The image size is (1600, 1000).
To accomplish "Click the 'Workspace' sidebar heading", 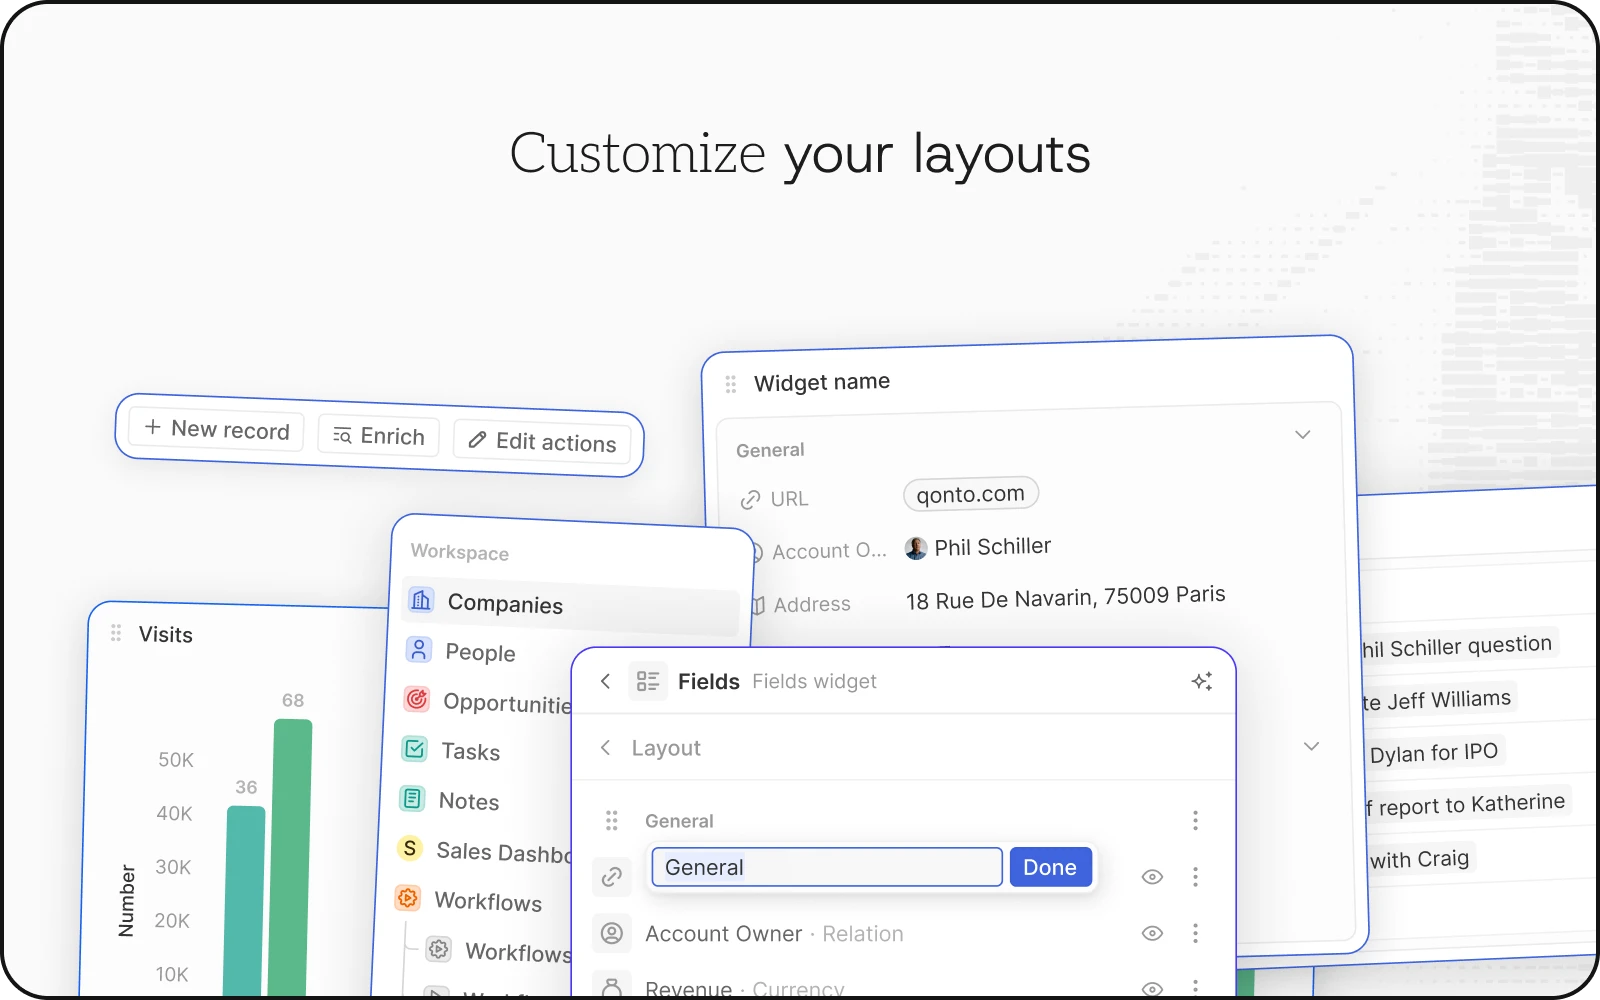I will [460, 552].
